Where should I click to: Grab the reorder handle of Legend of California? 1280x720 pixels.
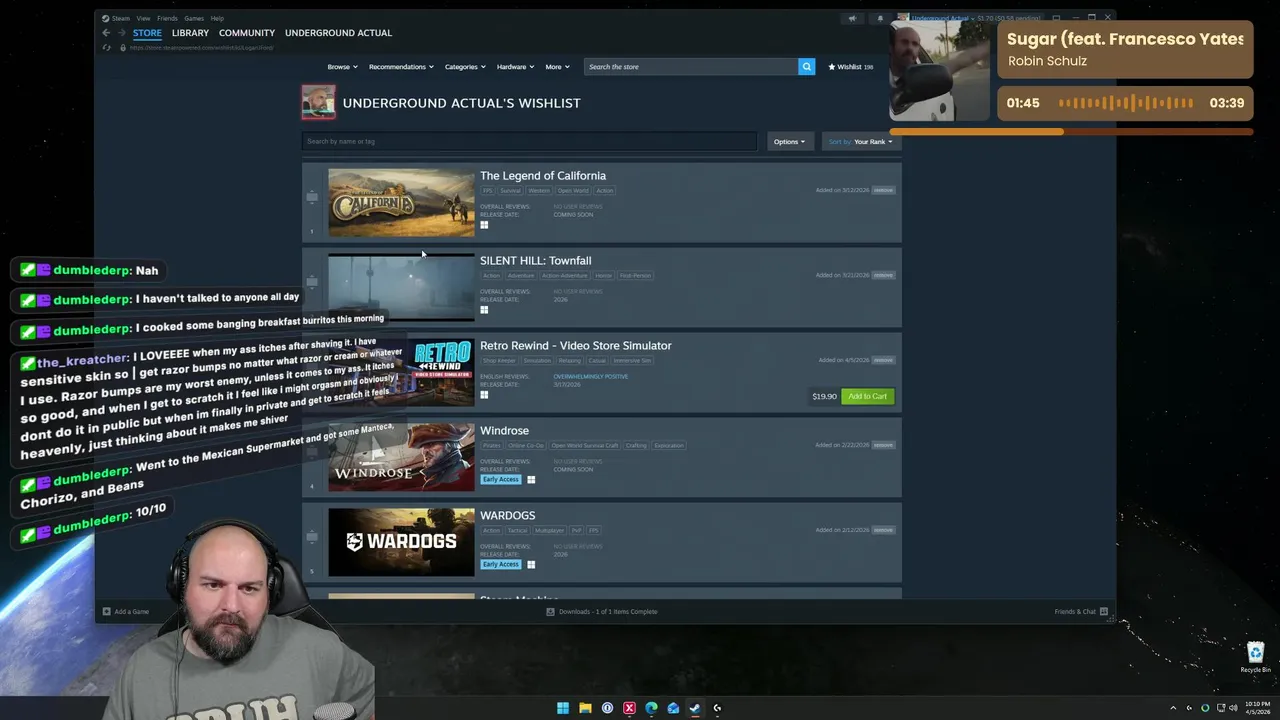312,197
